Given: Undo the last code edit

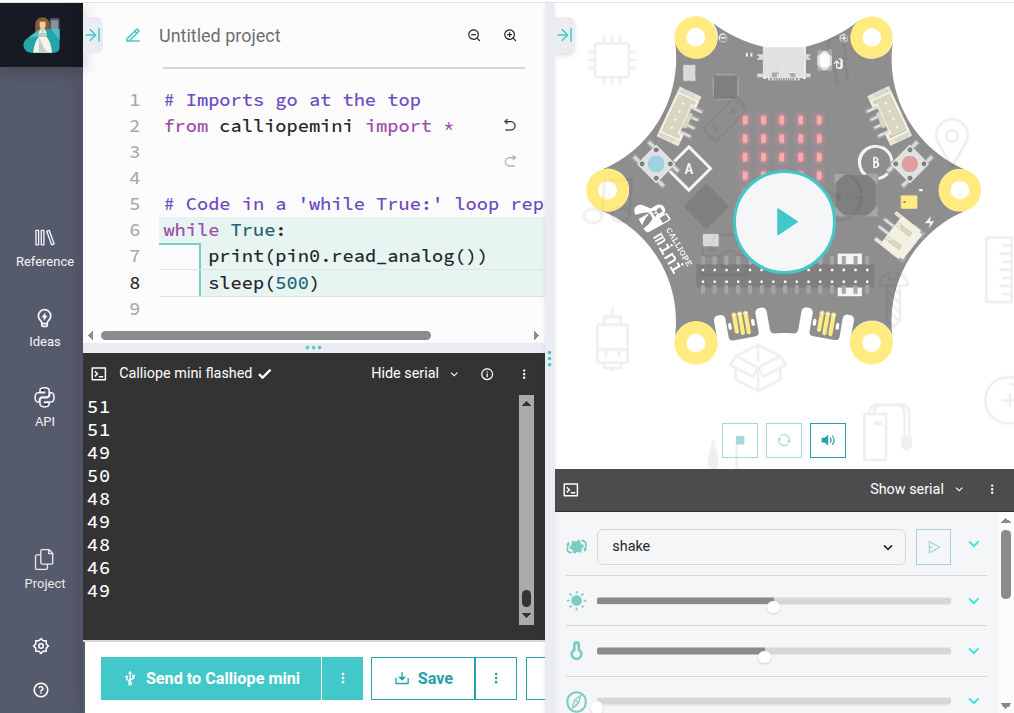Looking at the screenshot, I should (x=510, y=125).
